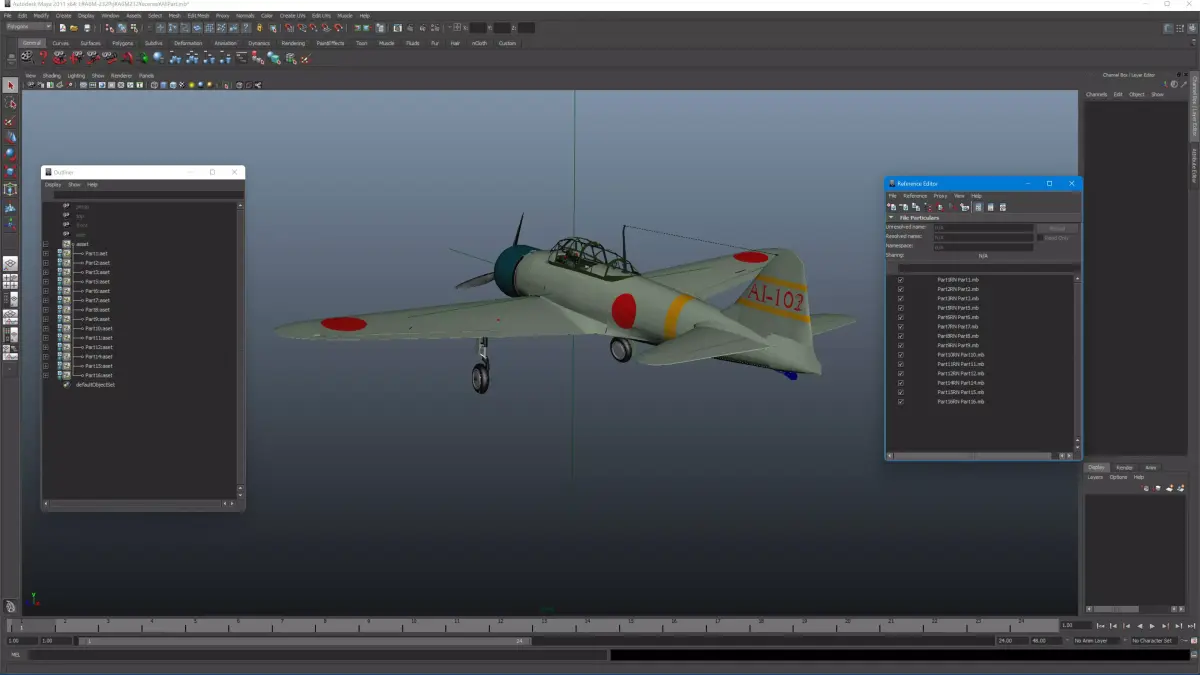Click the Go to start playback button
The height and width of the screenshot is (675, 1200).
(x=1102, y=626)
